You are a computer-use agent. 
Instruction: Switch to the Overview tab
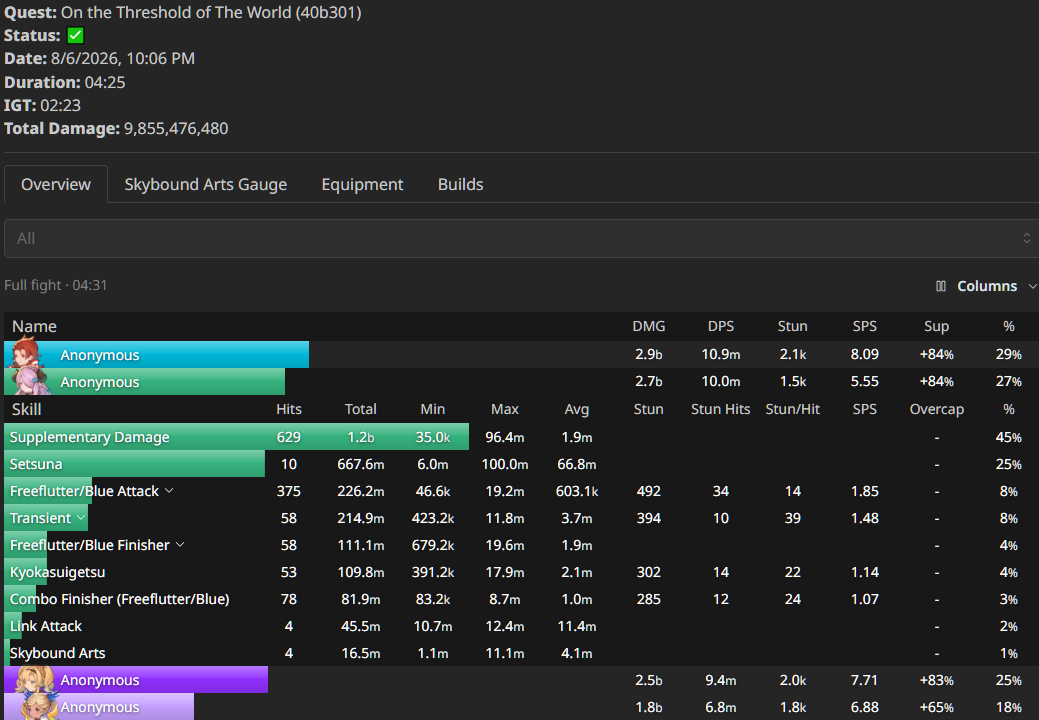tap(56, 184)
